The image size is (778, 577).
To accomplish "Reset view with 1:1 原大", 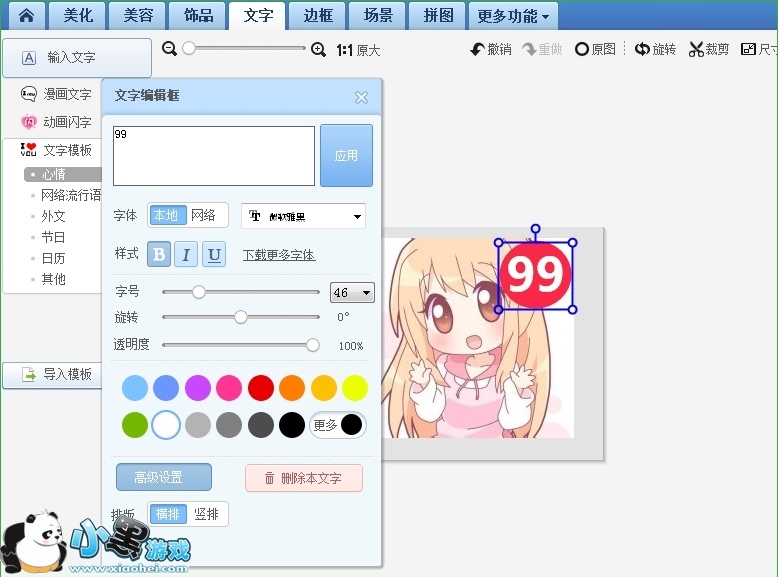I will (x=358, y=50).
